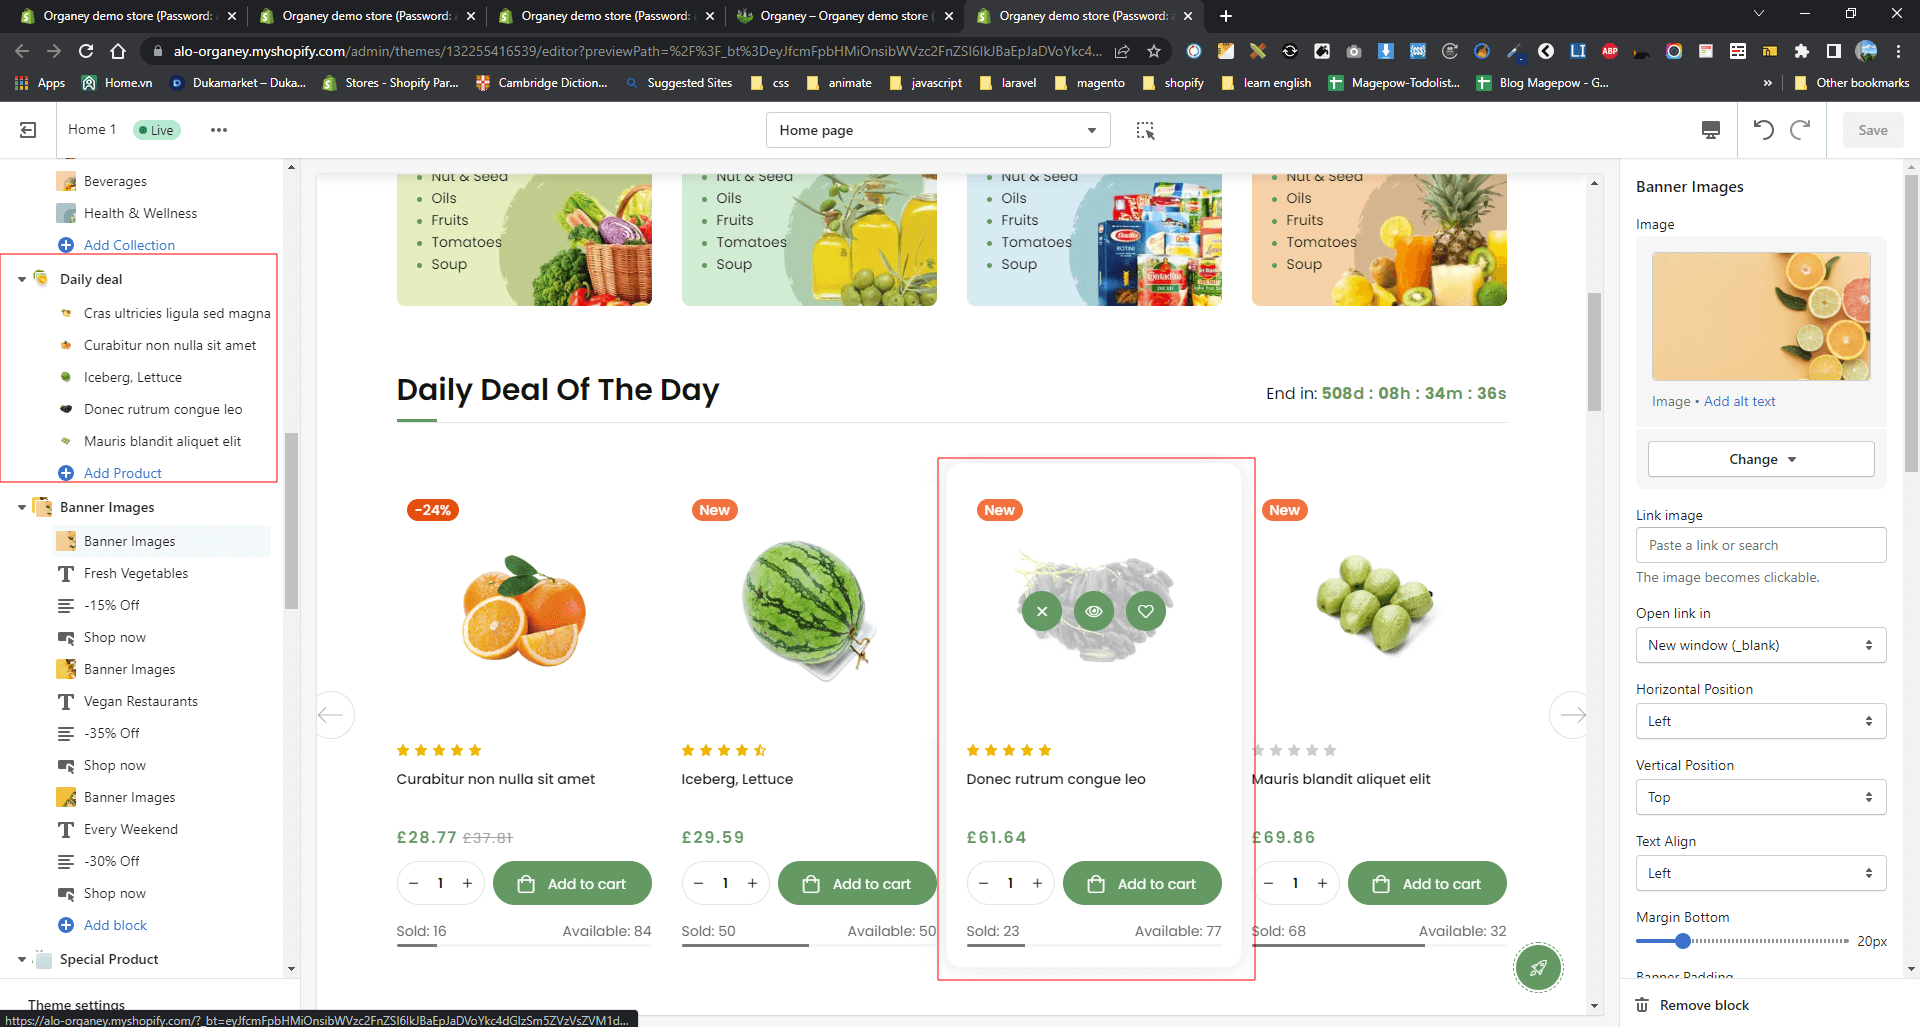The height and width of the screenshot is (1027, 1920).
Task: Switch the desktop preview device icon
Action: coord(1711,130)
